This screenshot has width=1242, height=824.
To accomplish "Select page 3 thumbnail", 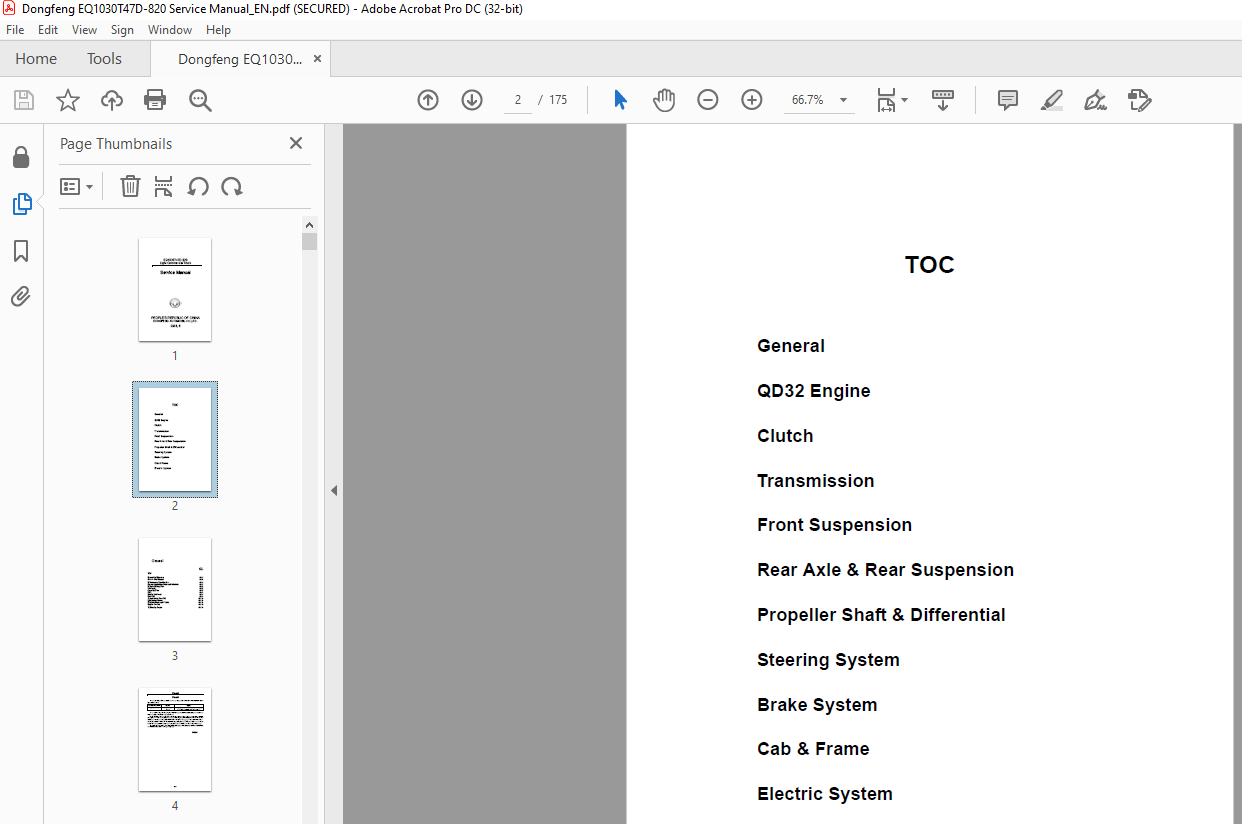I will [x=175, y=589].
